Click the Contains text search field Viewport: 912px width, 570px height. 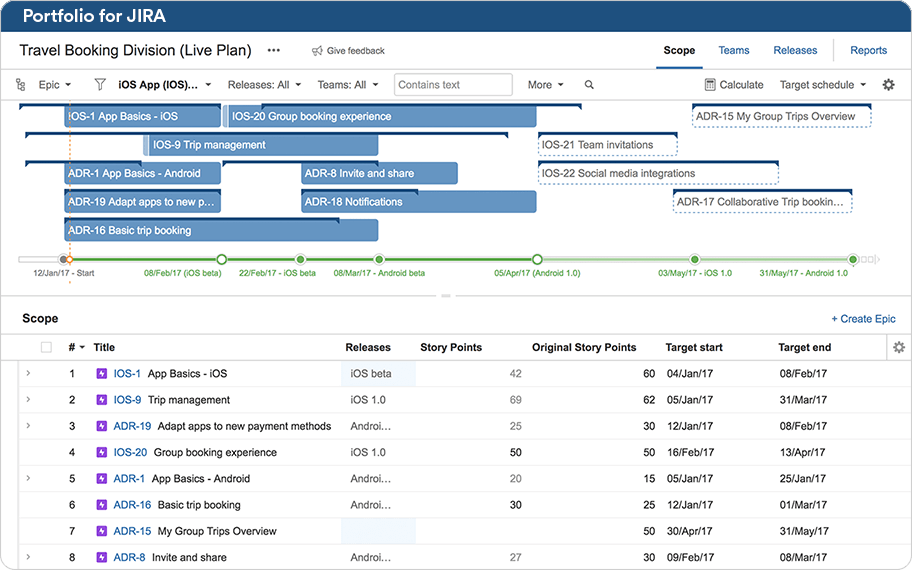453,85
